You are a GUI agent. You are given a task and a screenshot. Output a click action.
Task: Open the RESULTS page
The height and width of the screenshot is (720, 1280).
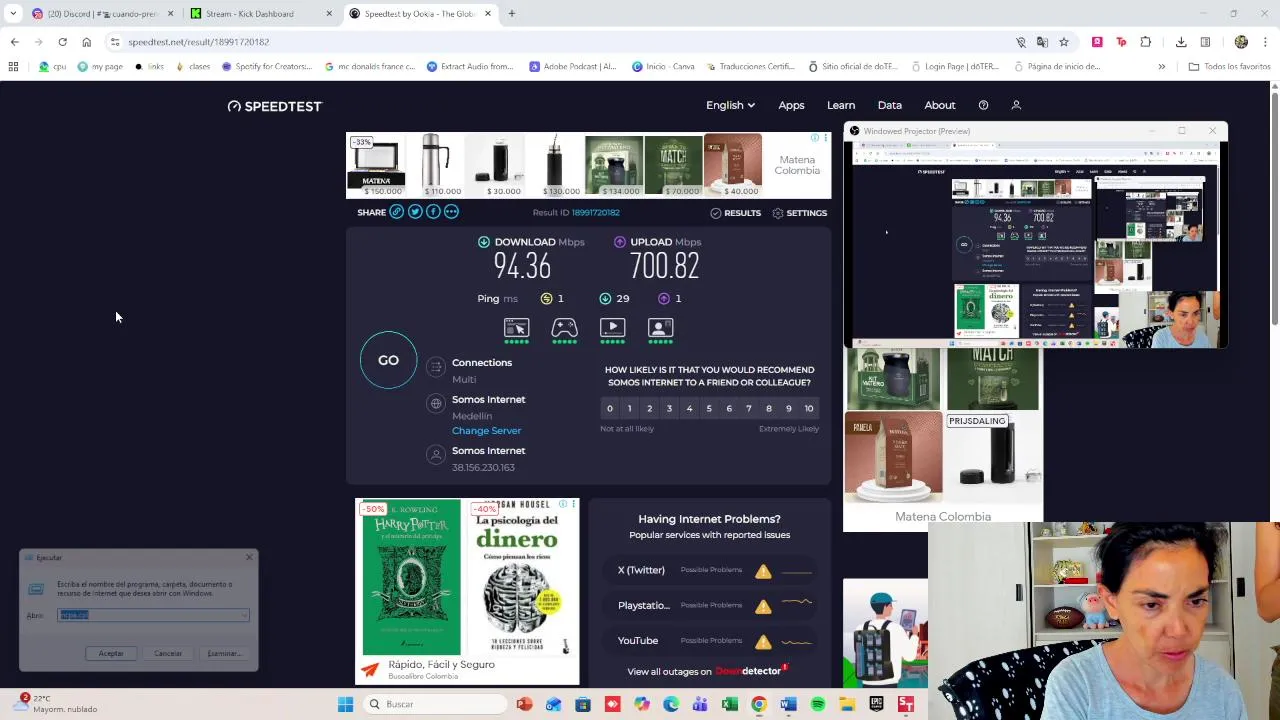coord(736,213)
